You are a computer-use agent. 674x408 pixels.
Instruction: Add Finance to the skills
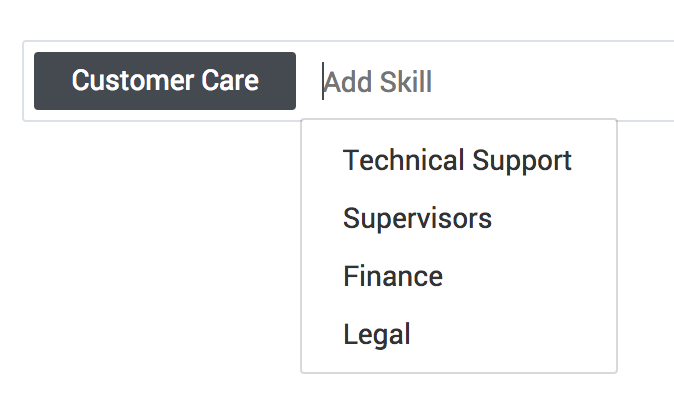pyautogui.click(x=393, y=276)
